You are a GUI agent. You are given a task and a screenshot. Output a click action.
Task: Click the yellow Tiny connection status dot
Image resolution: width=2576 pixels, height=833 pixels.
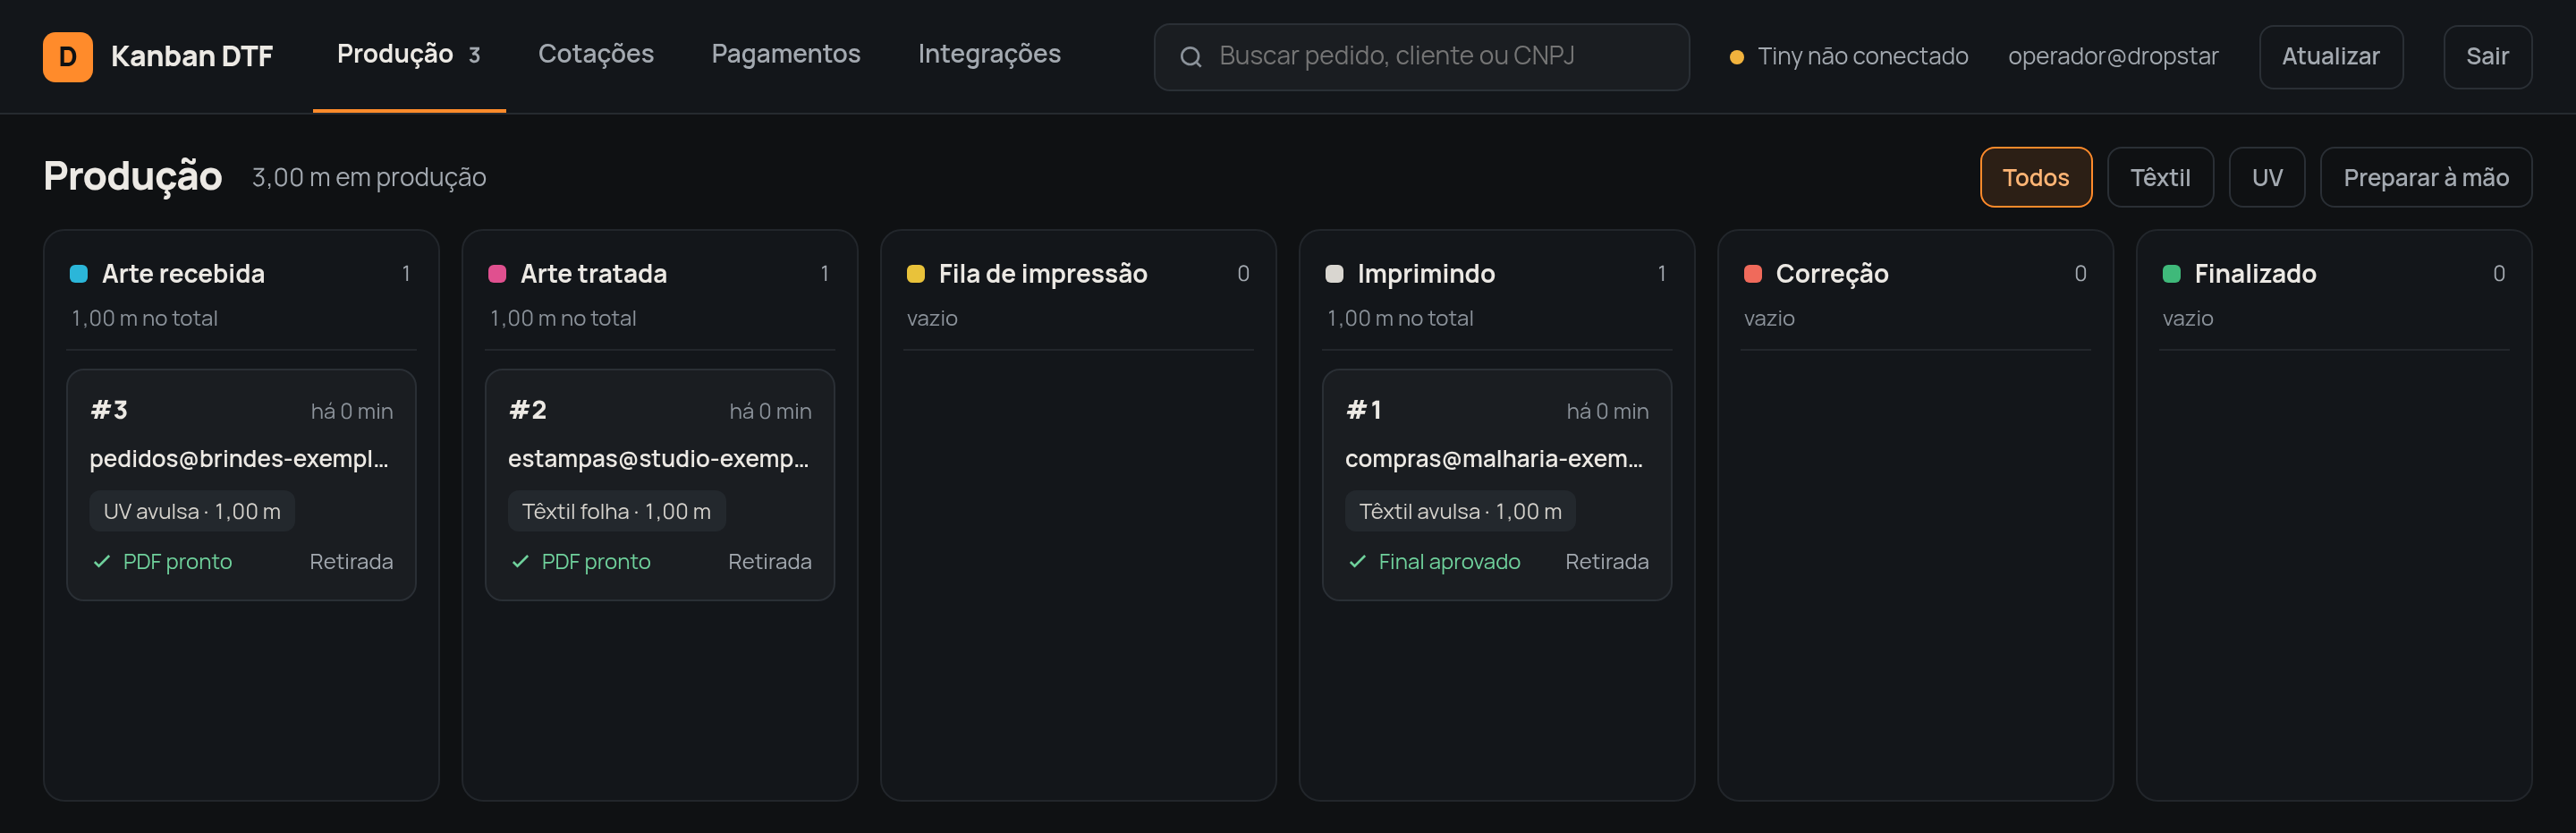click(1736, 57)
